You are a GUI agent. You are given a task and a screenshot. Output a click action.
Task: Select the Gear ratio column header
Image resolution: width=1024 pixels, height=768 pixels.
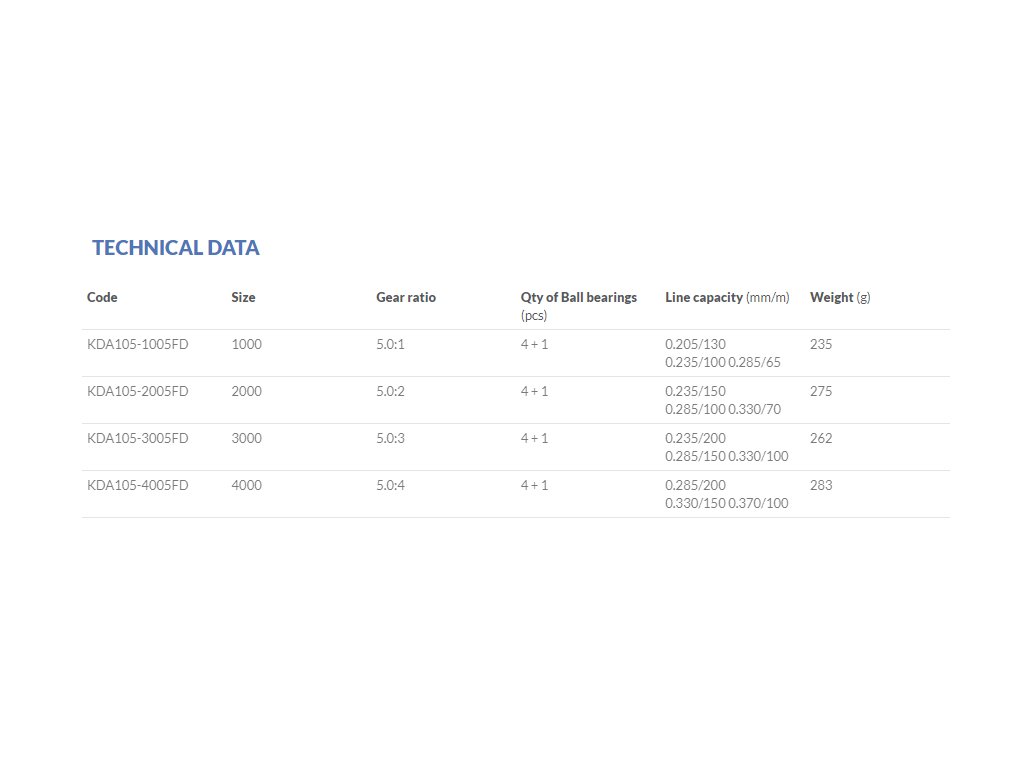pyautogui.click(x=406, y=297)
